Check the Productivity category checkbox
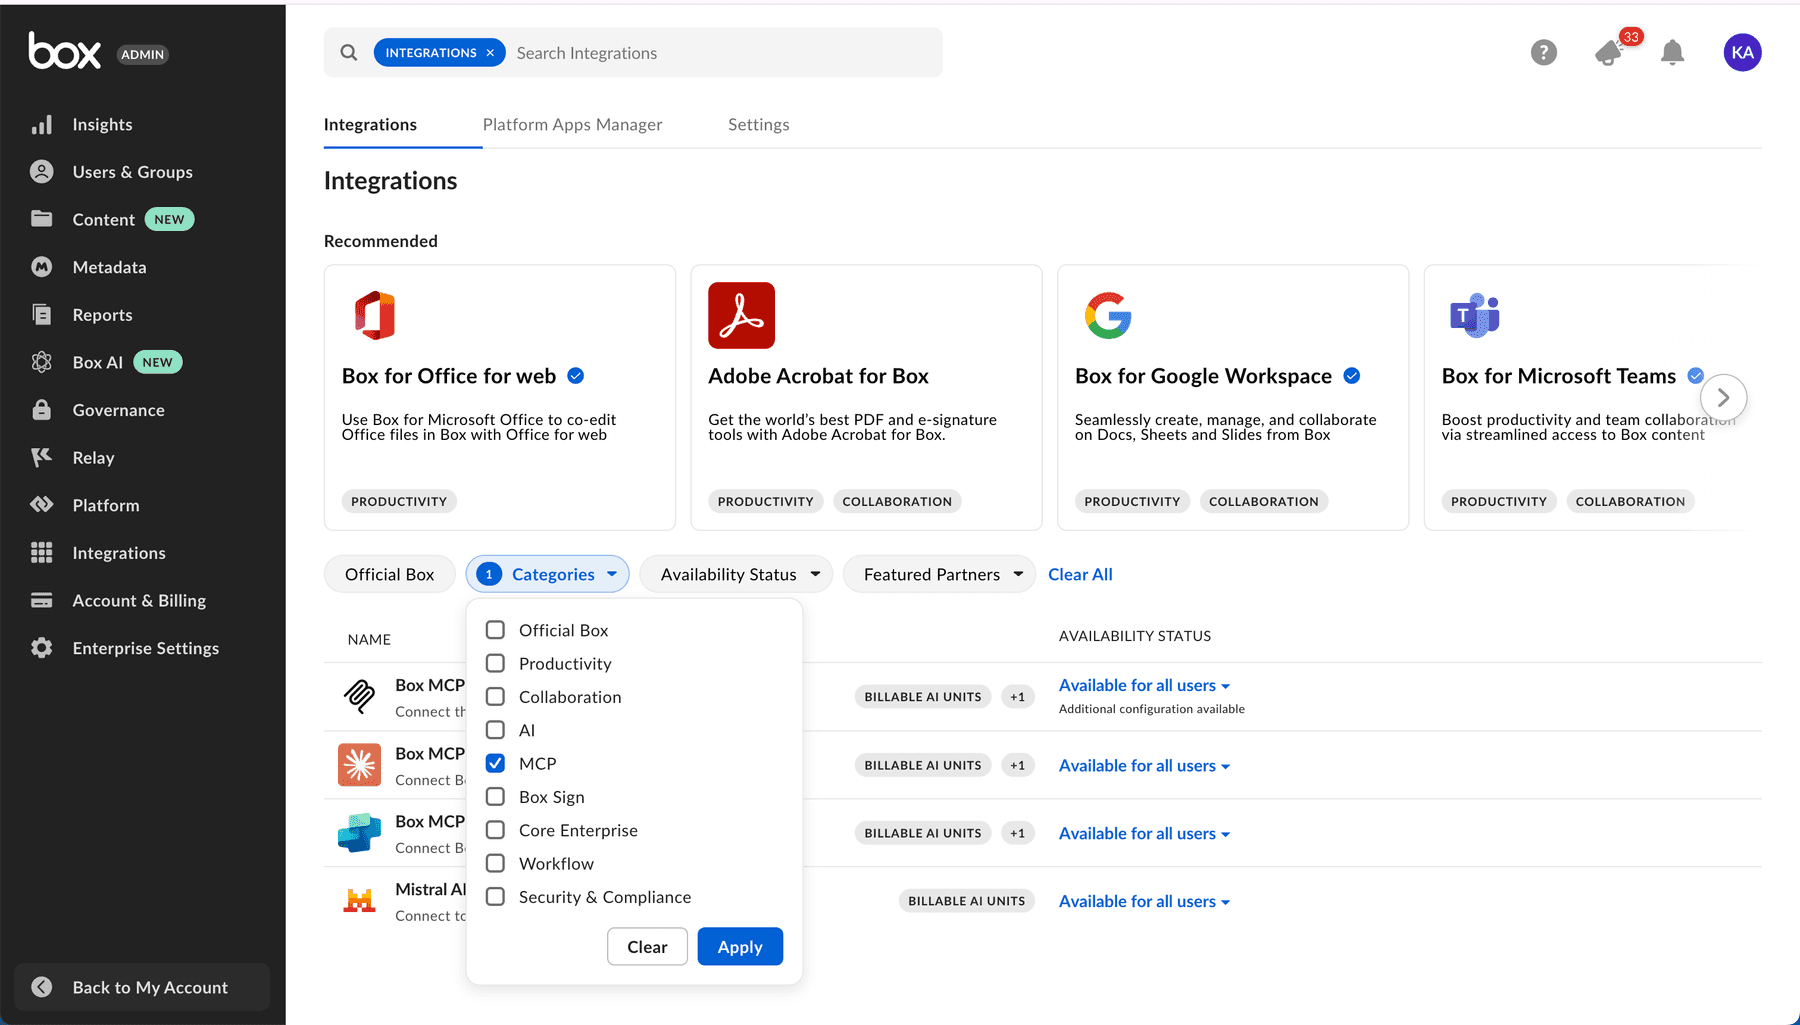This screenshot has width=1800, height=1025. tap(495, 663)
